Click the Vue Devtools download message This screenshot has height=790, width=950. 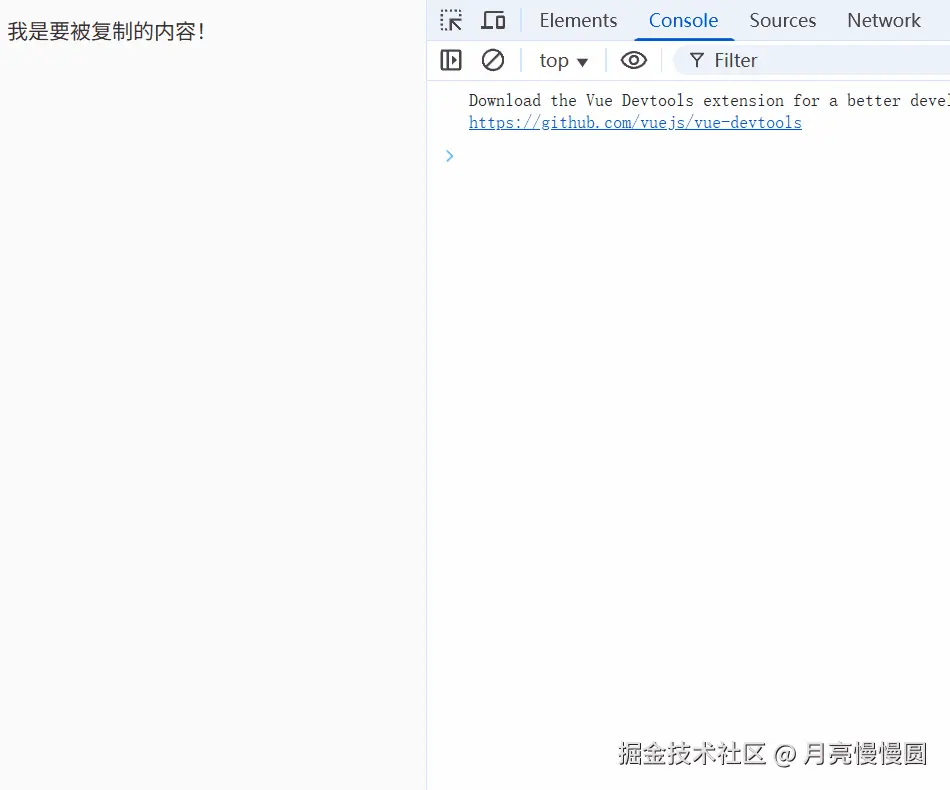700,100
